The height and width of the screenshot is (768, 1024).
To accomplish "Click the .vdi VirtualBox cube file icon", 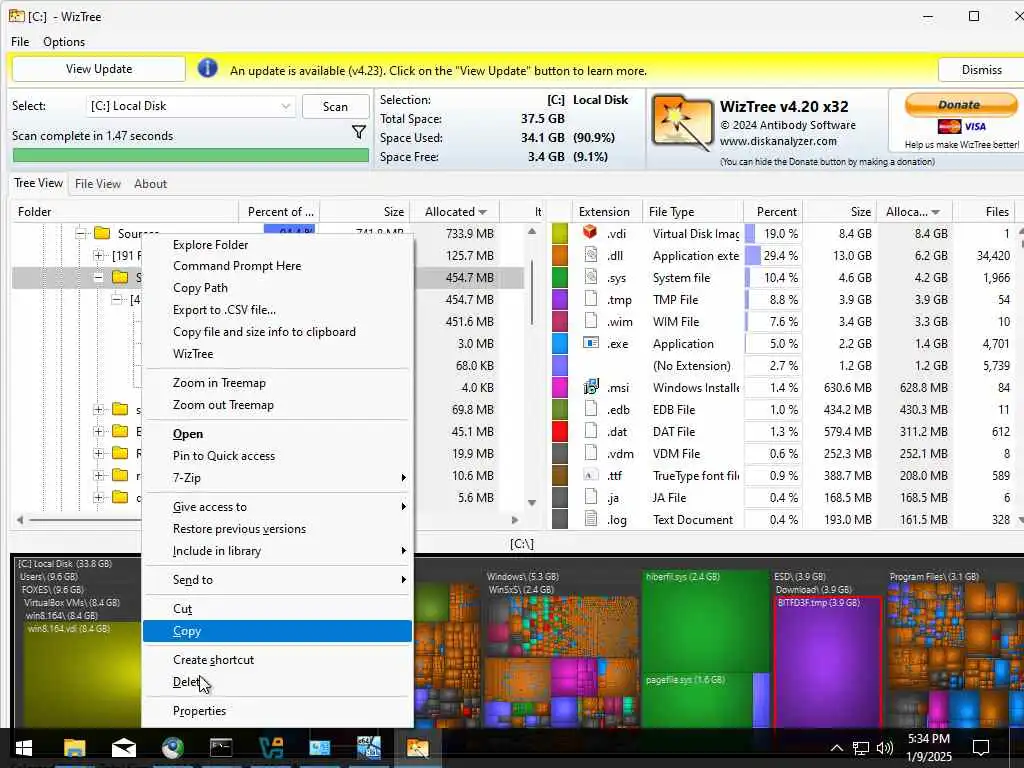I will (590, 232).
